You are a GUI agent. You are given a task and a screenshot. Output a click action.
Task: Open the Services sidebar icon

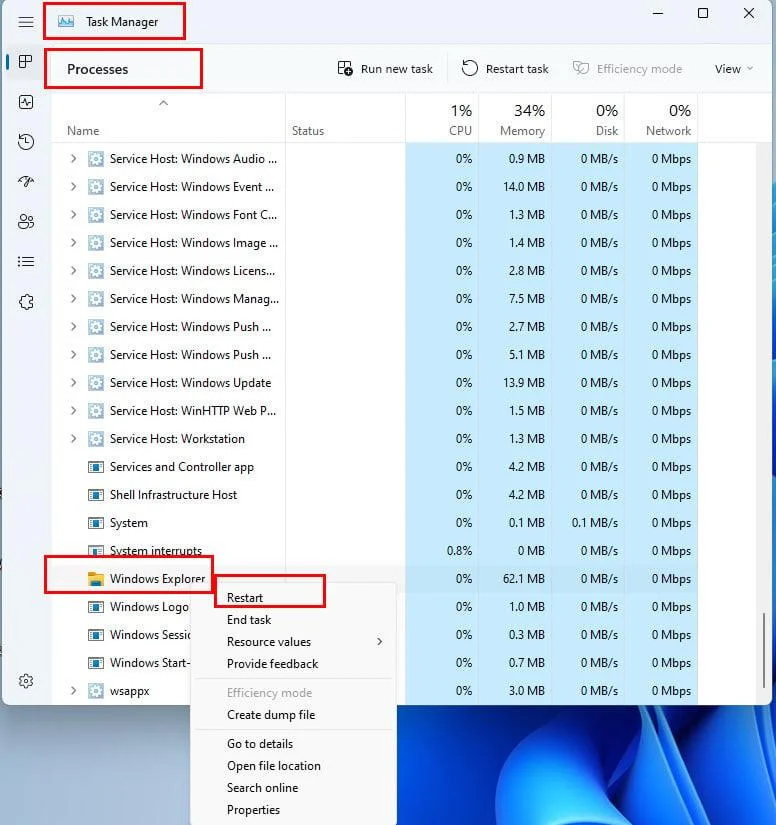(26, 301)
